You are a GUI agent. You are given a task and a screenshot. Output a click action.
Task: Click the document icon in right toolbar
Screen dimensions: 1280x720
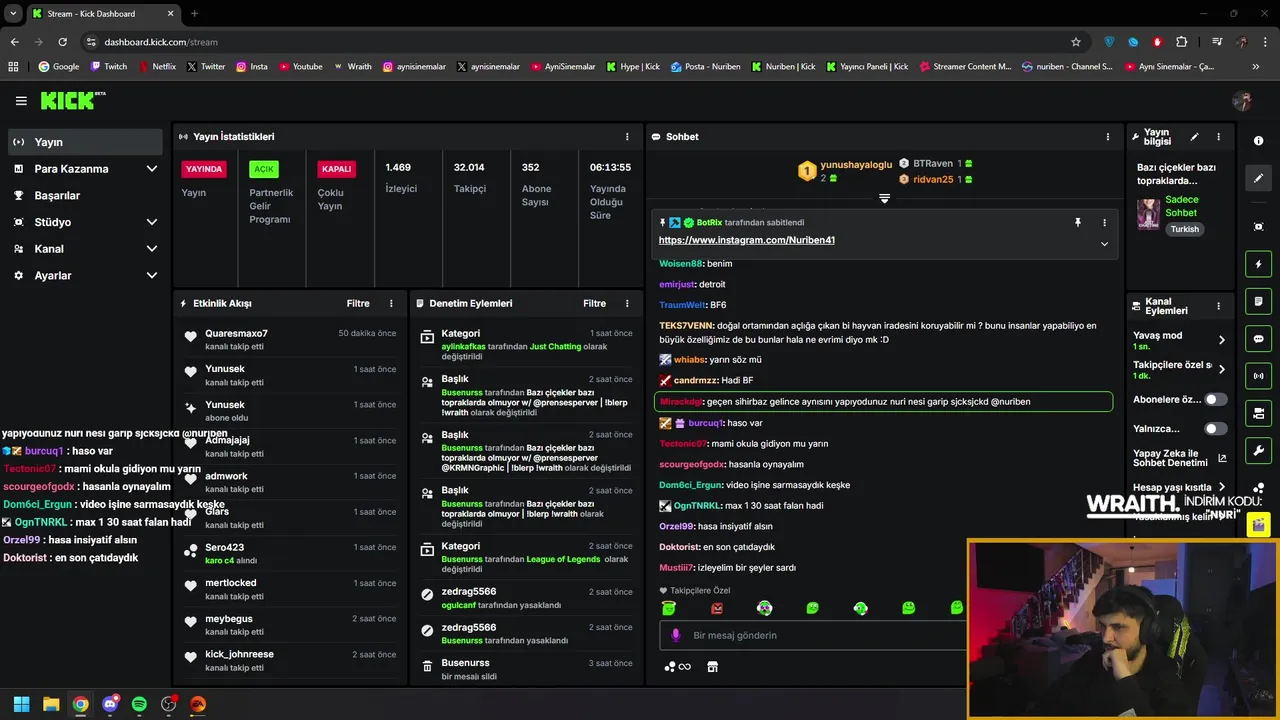[x=1258, y=301]
